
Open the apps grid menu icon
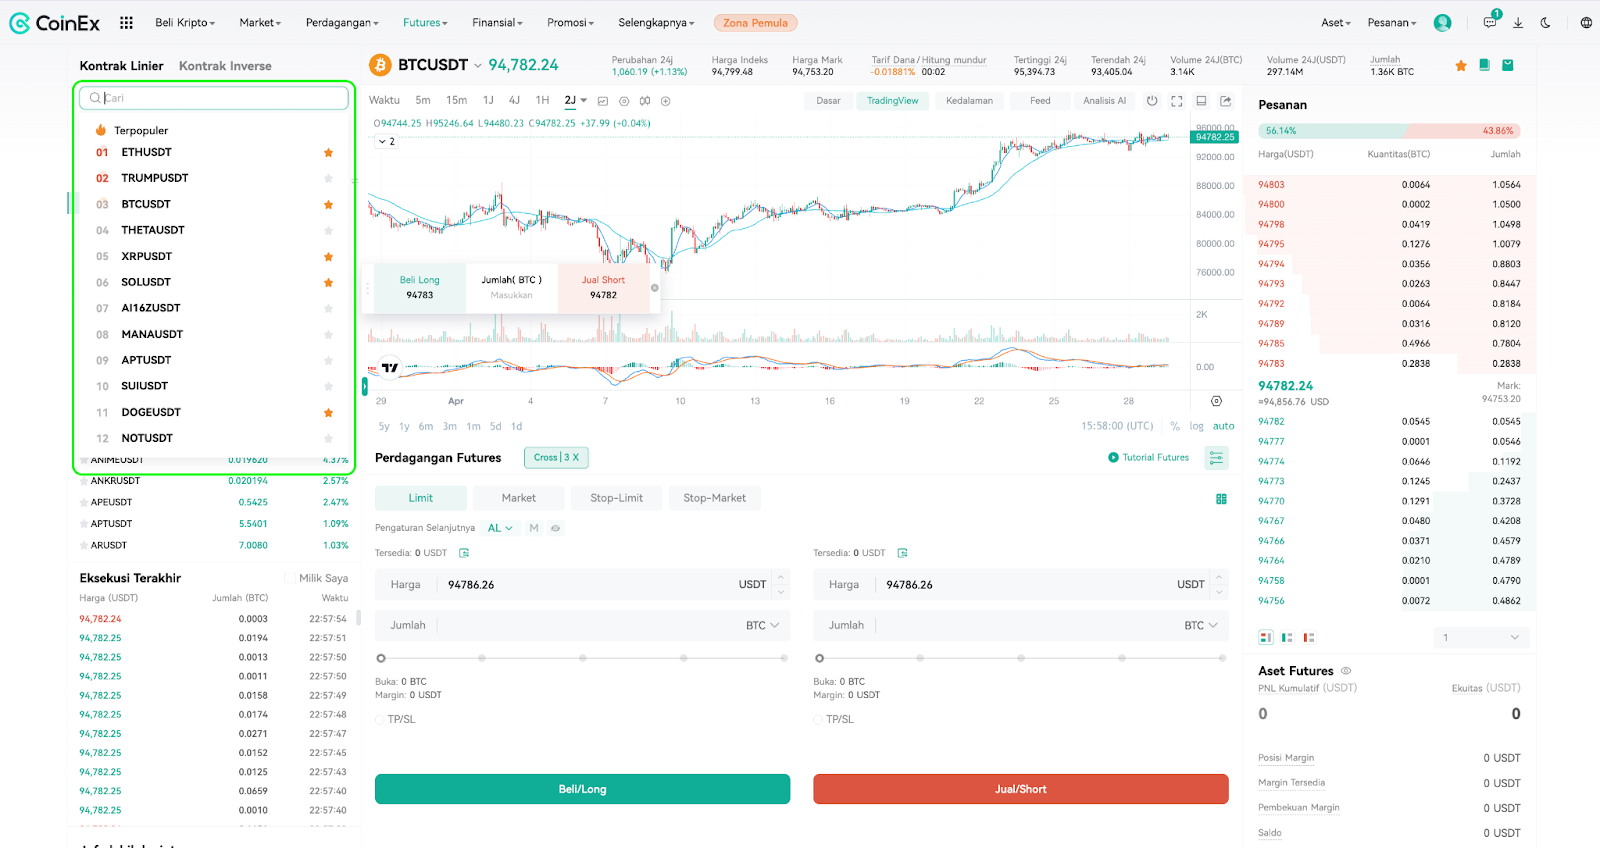(x=126, y=22)
